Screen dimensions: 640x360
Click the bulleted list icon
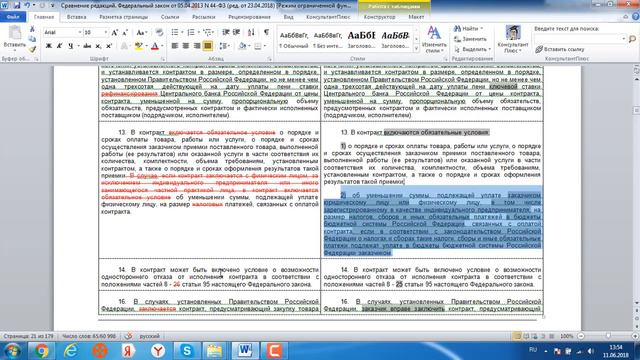[175, 32]
